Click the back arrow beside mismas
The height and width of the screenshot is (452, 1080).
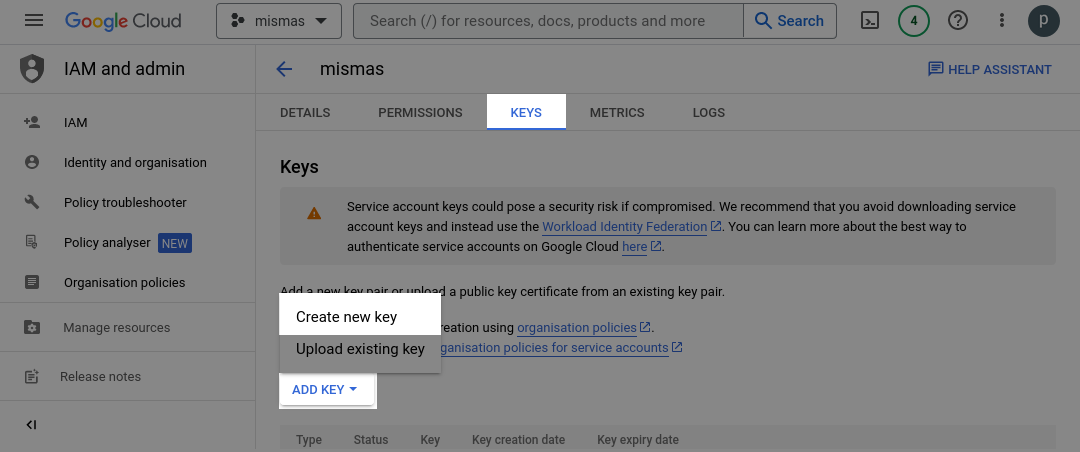(x=284, y=69)
